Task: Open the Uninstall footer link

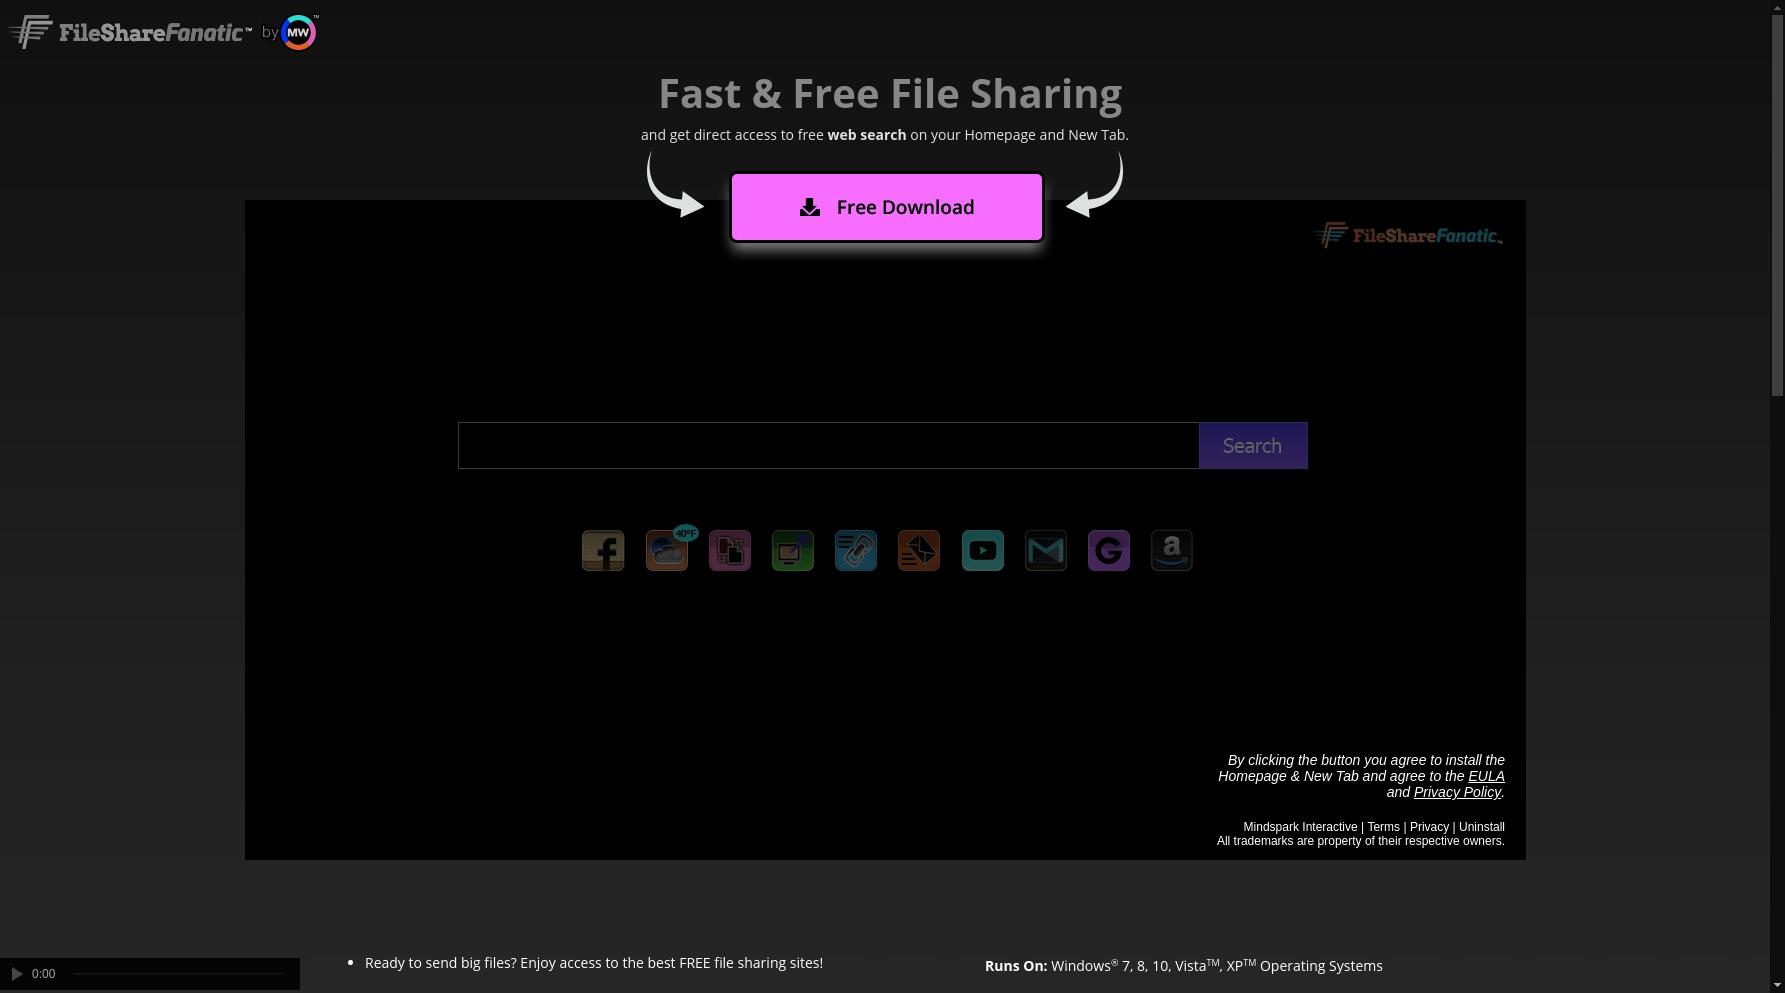Action: [1482, 827]
